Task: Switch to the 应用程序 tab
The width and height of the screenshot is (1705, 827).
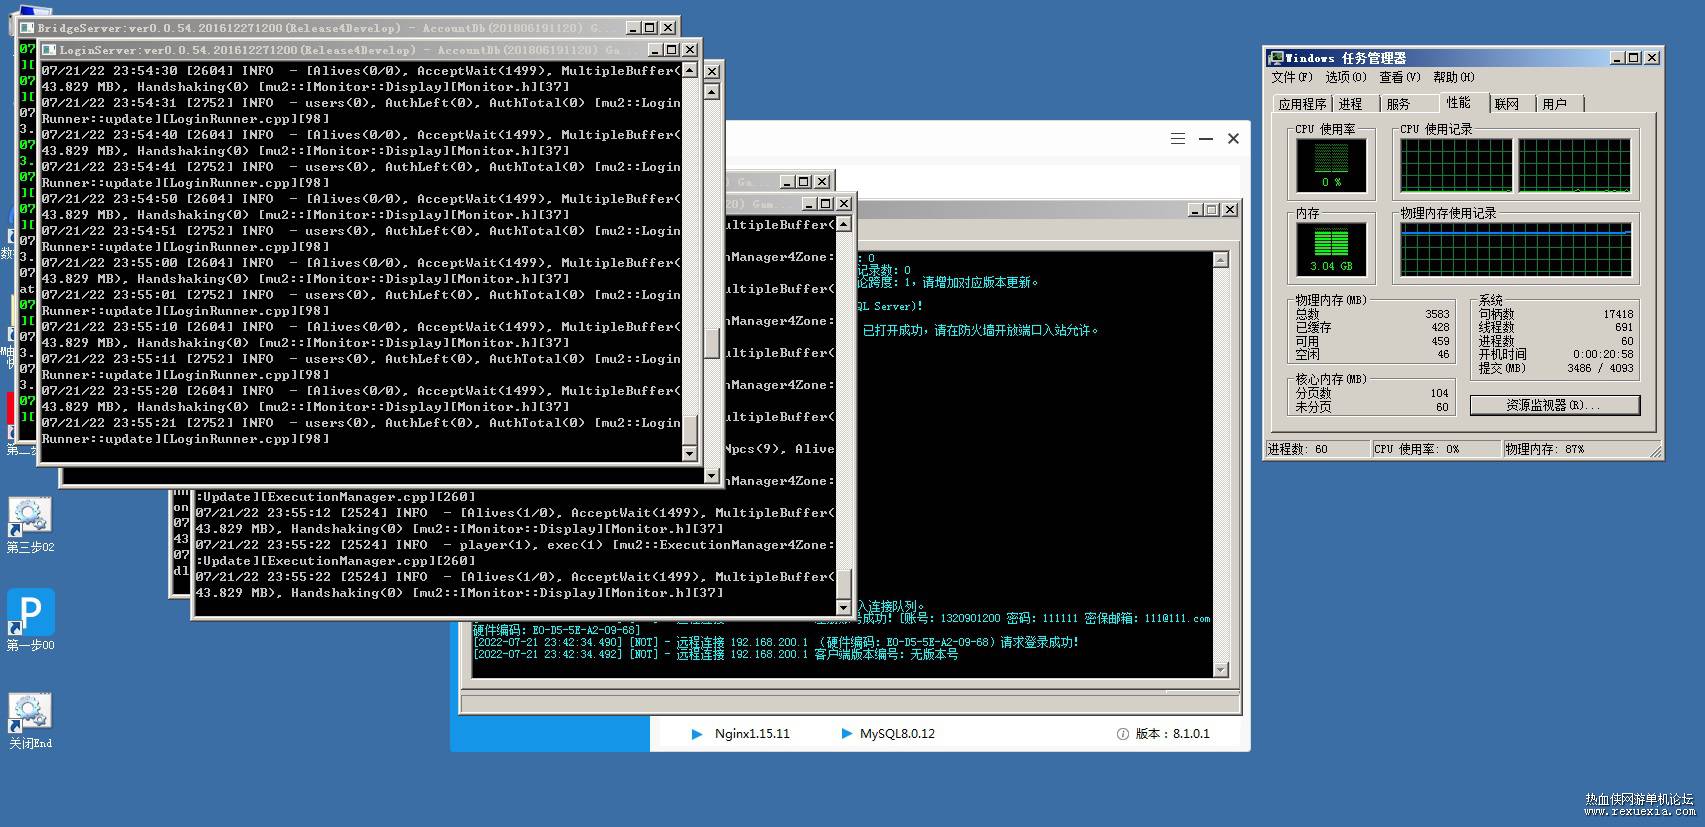Action: coord(1302,104)
